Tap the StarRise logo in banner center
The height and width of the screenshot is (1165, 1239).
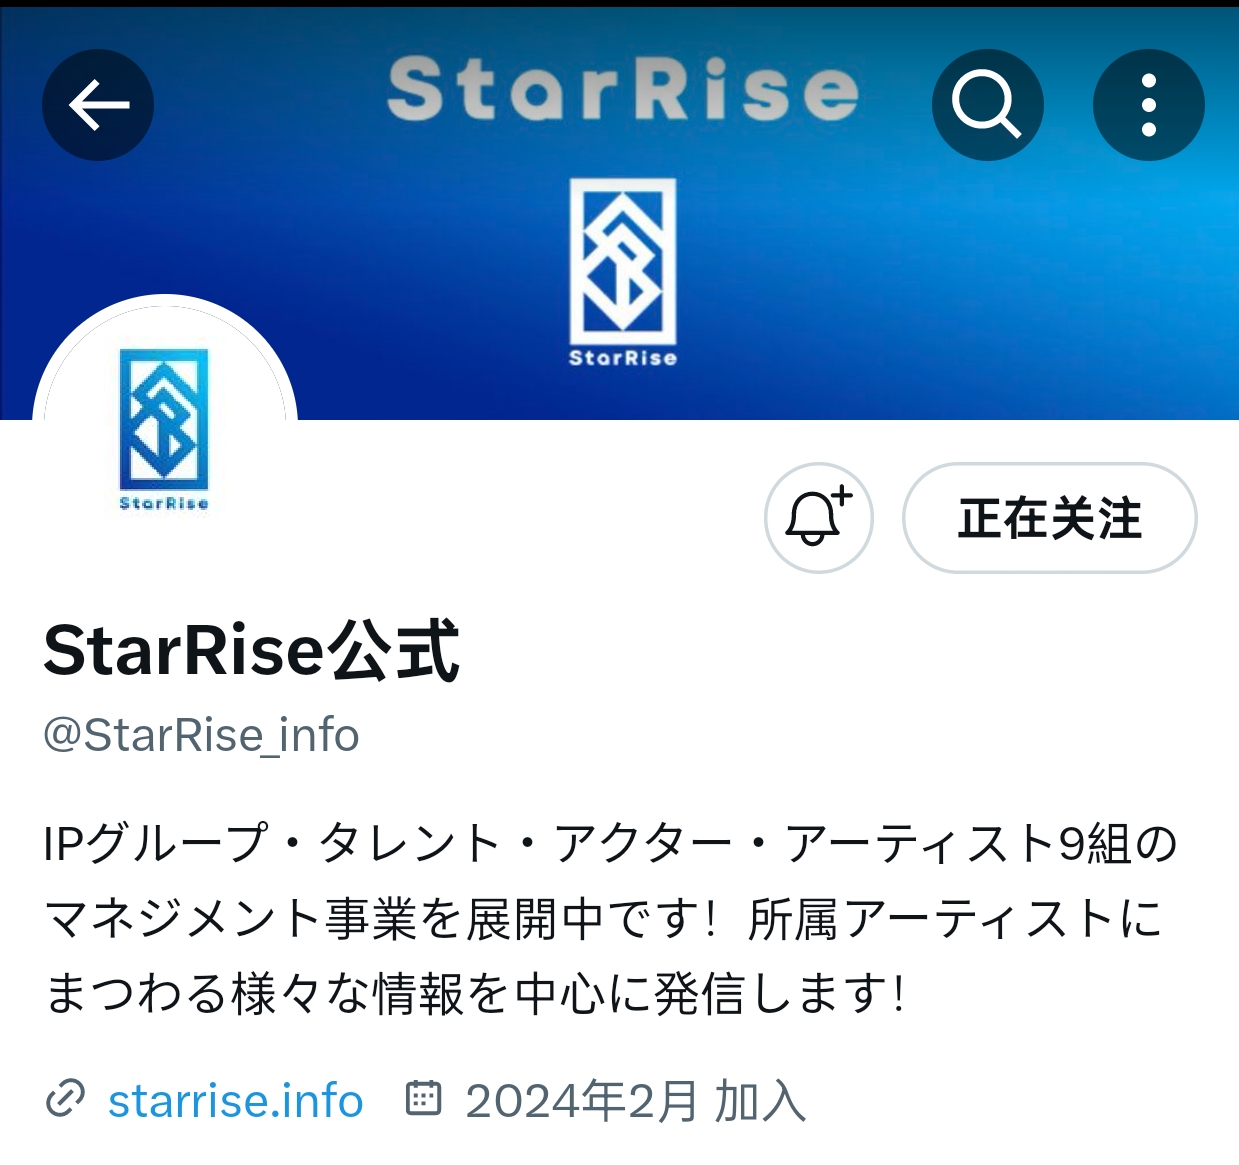pos(623,262)
